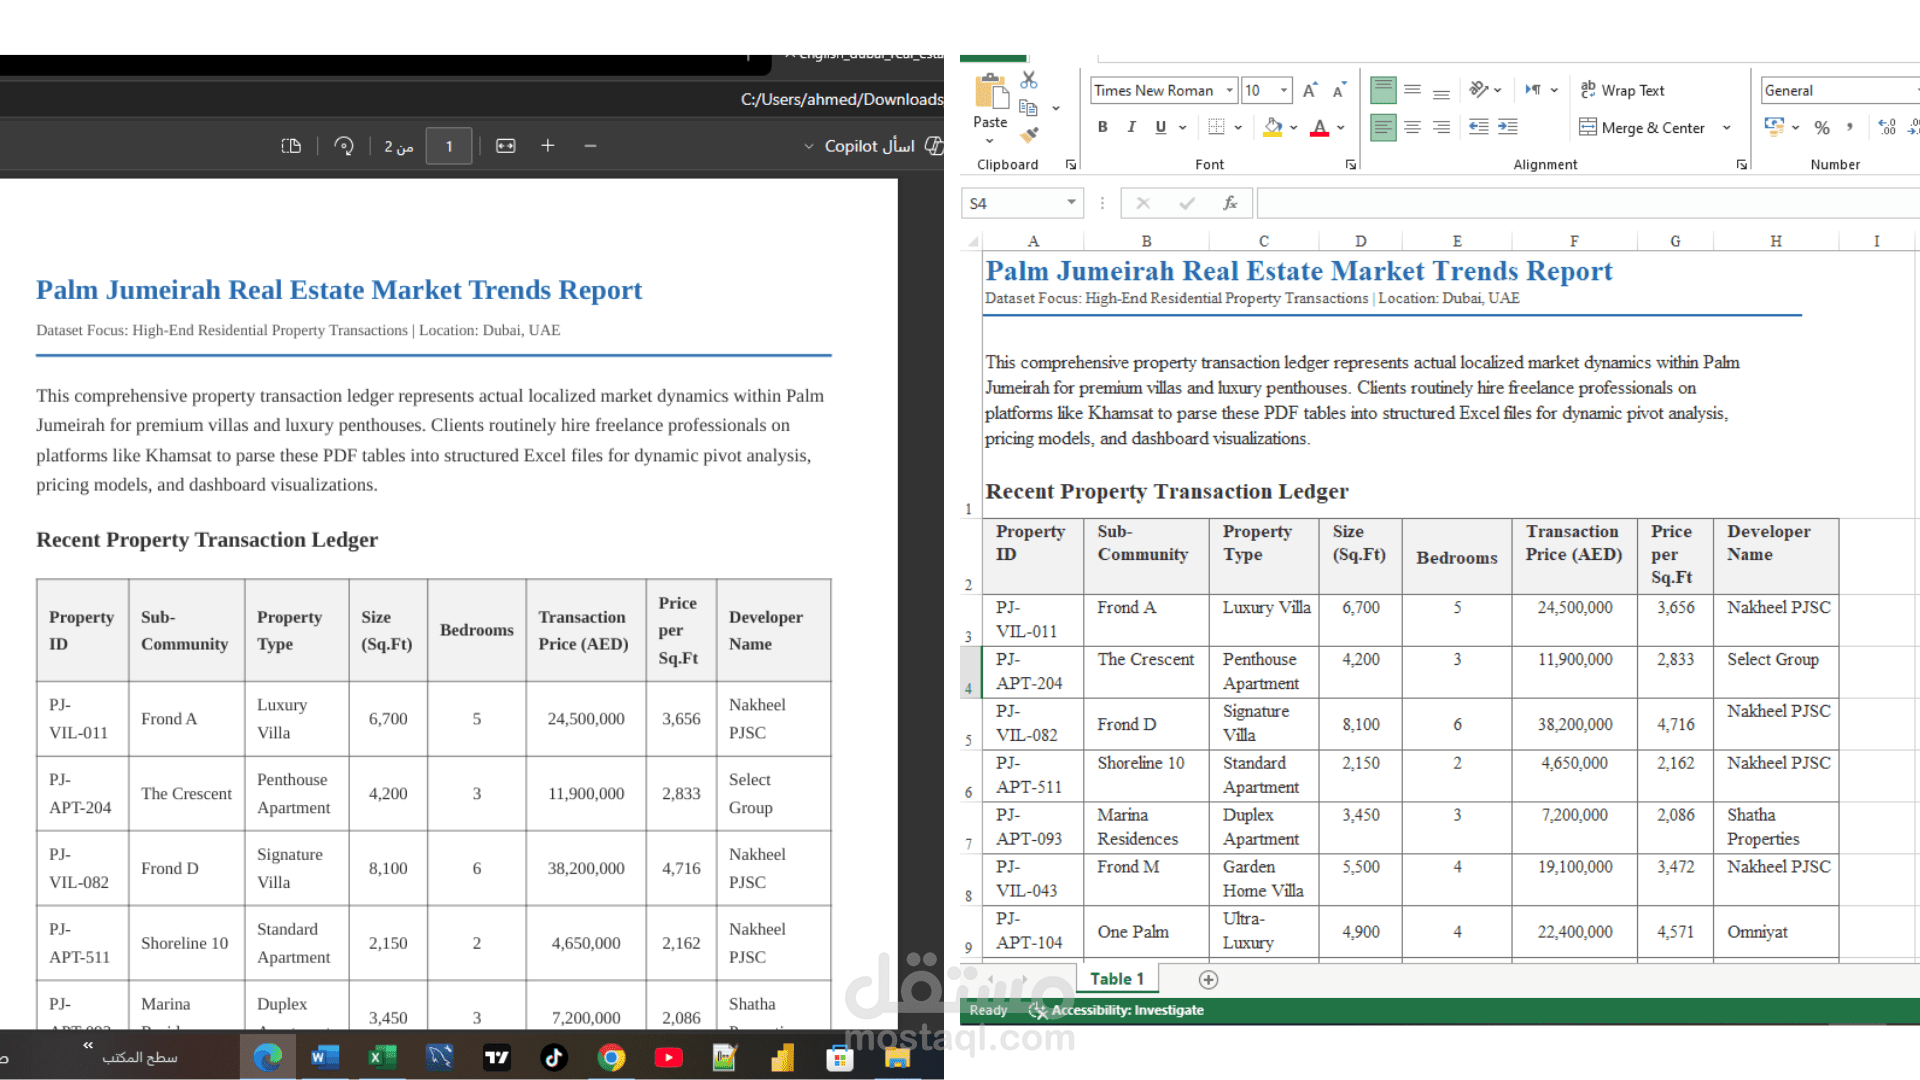The height and width of the screenshot is (1080, 1920).
Task: Select the Format Painter brush
Action: [x=1029, y=135]
